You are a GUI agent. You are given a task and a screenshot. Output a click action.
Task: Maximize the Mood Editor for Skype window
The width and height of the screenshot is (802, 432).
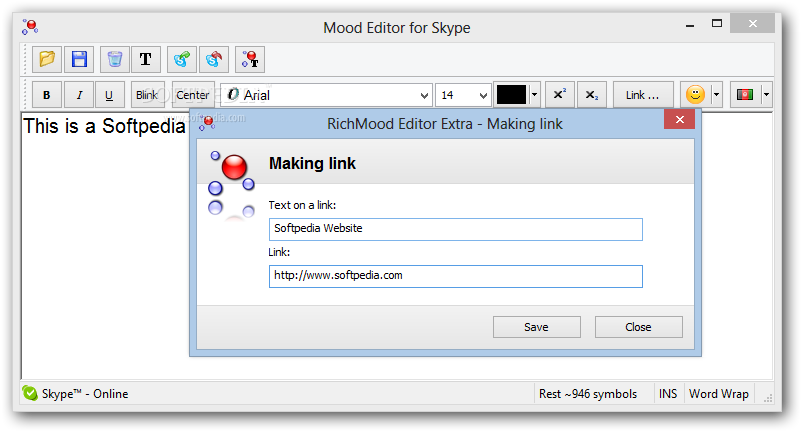coord(717,24)
